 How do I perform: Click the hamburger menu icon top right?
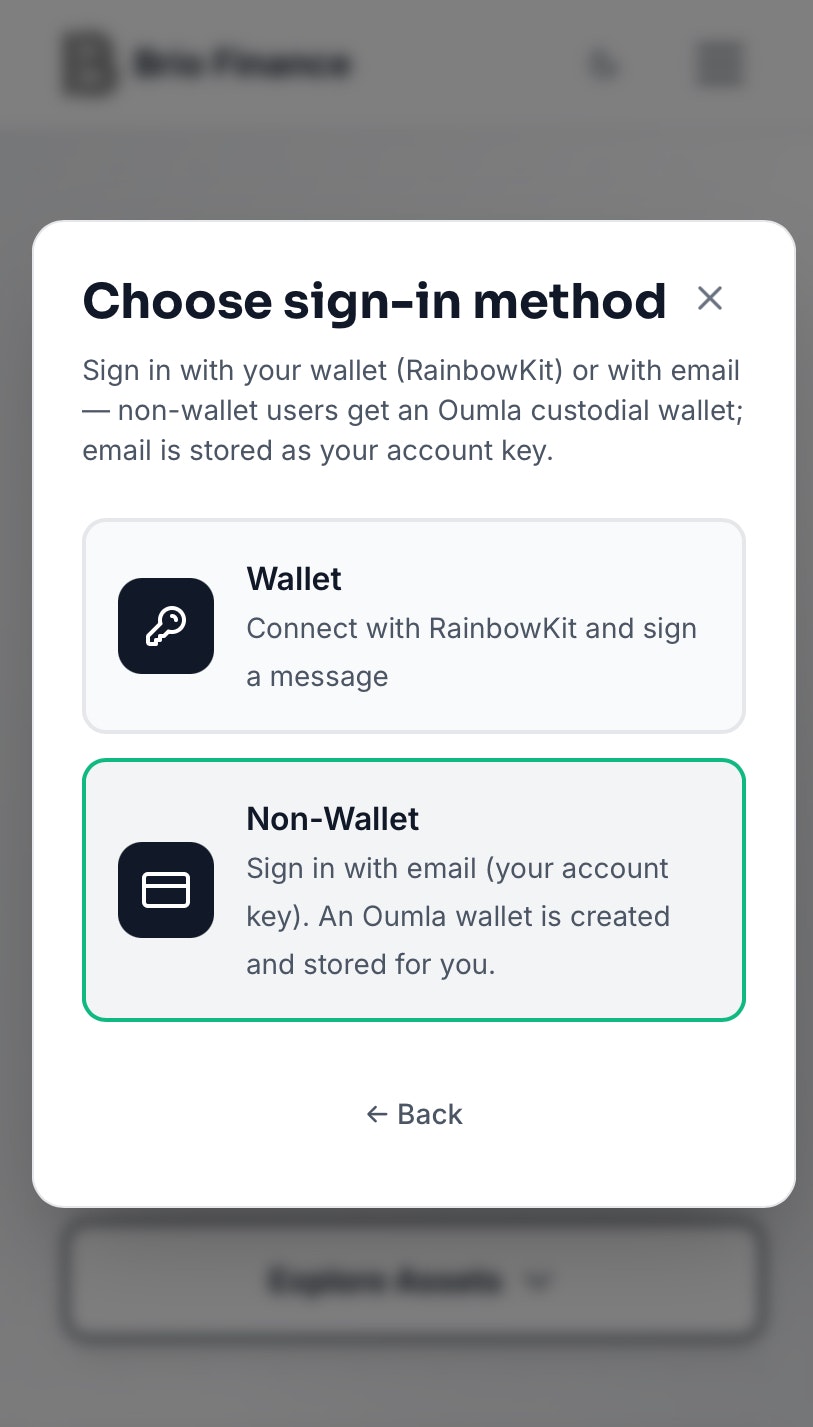(718, 63)
